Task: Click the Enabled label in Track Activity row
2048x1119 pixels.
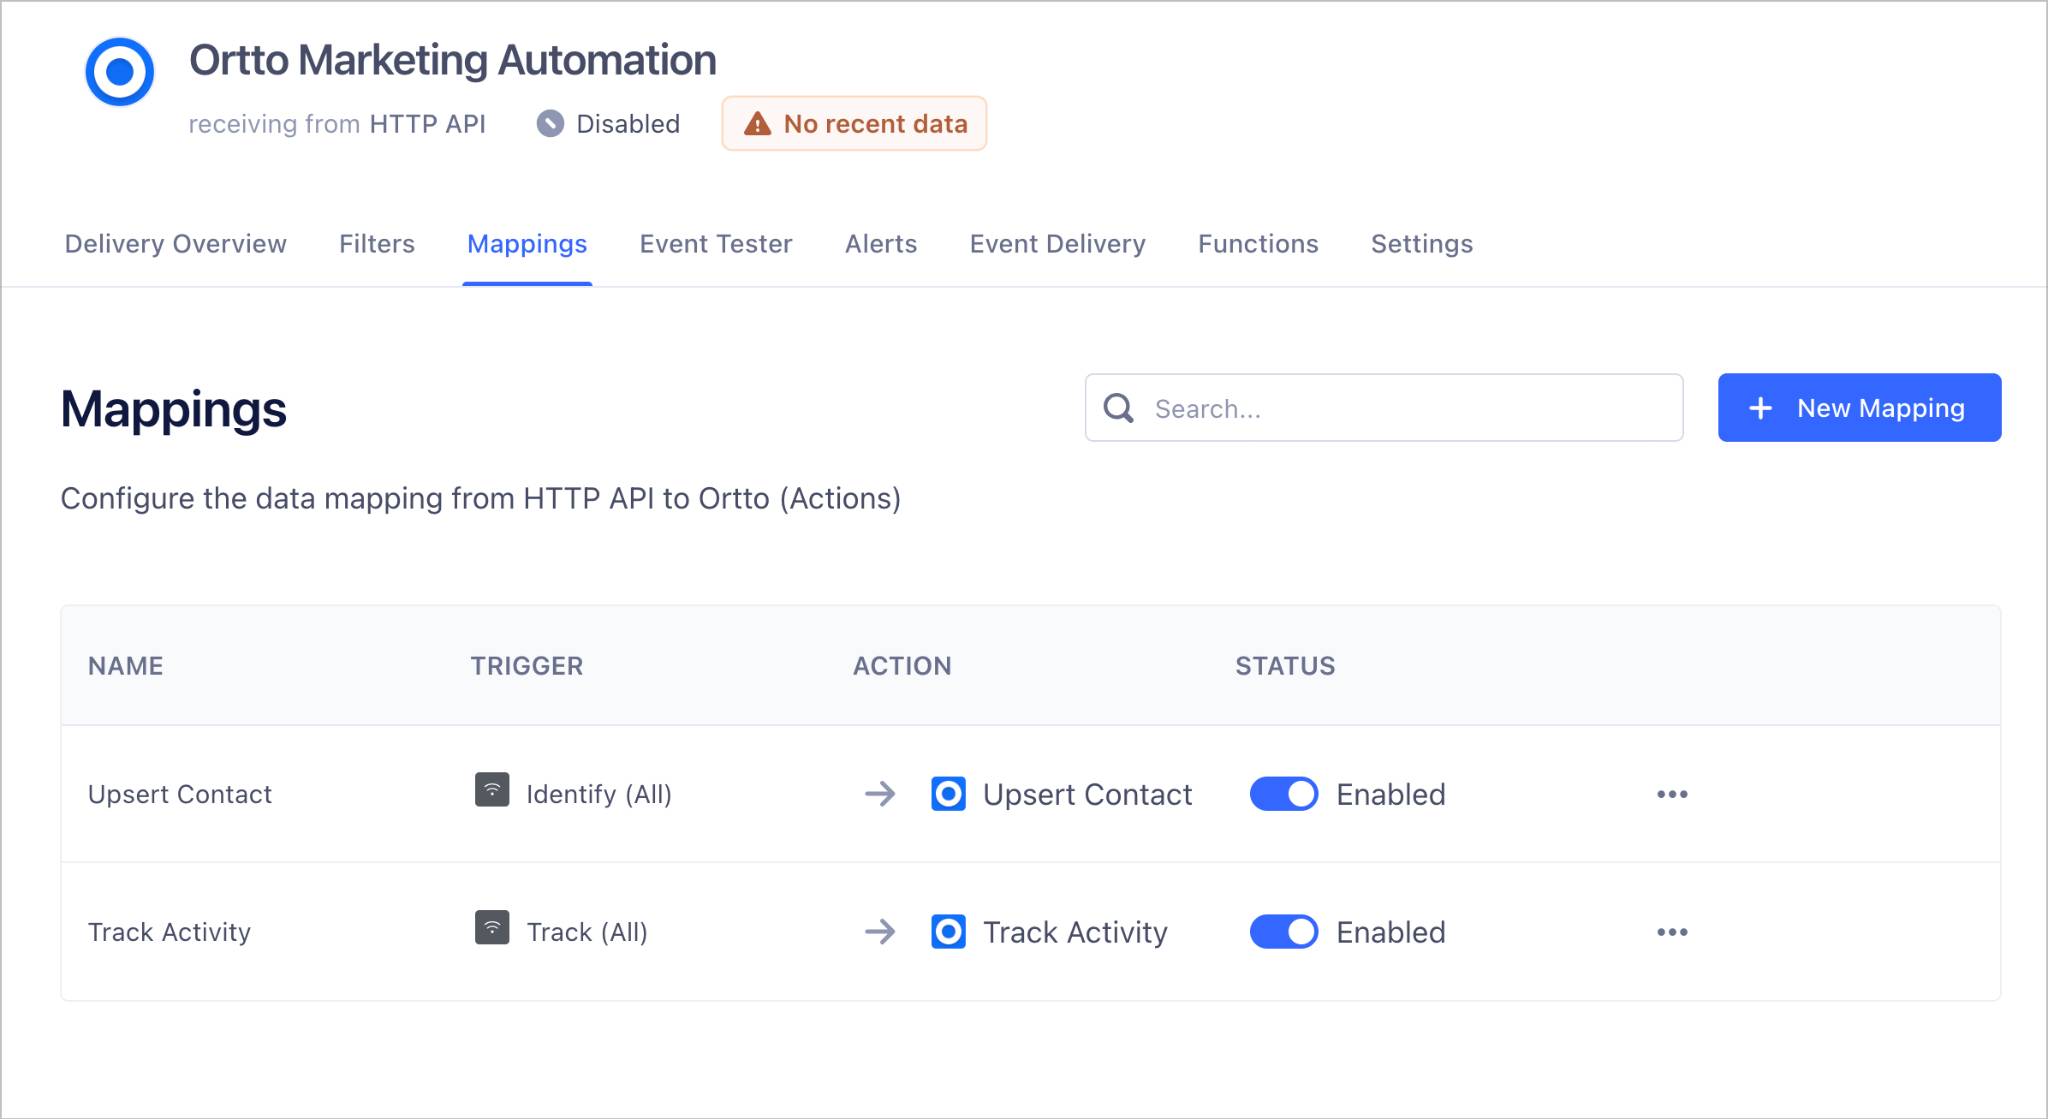Action: point(1391,932)
